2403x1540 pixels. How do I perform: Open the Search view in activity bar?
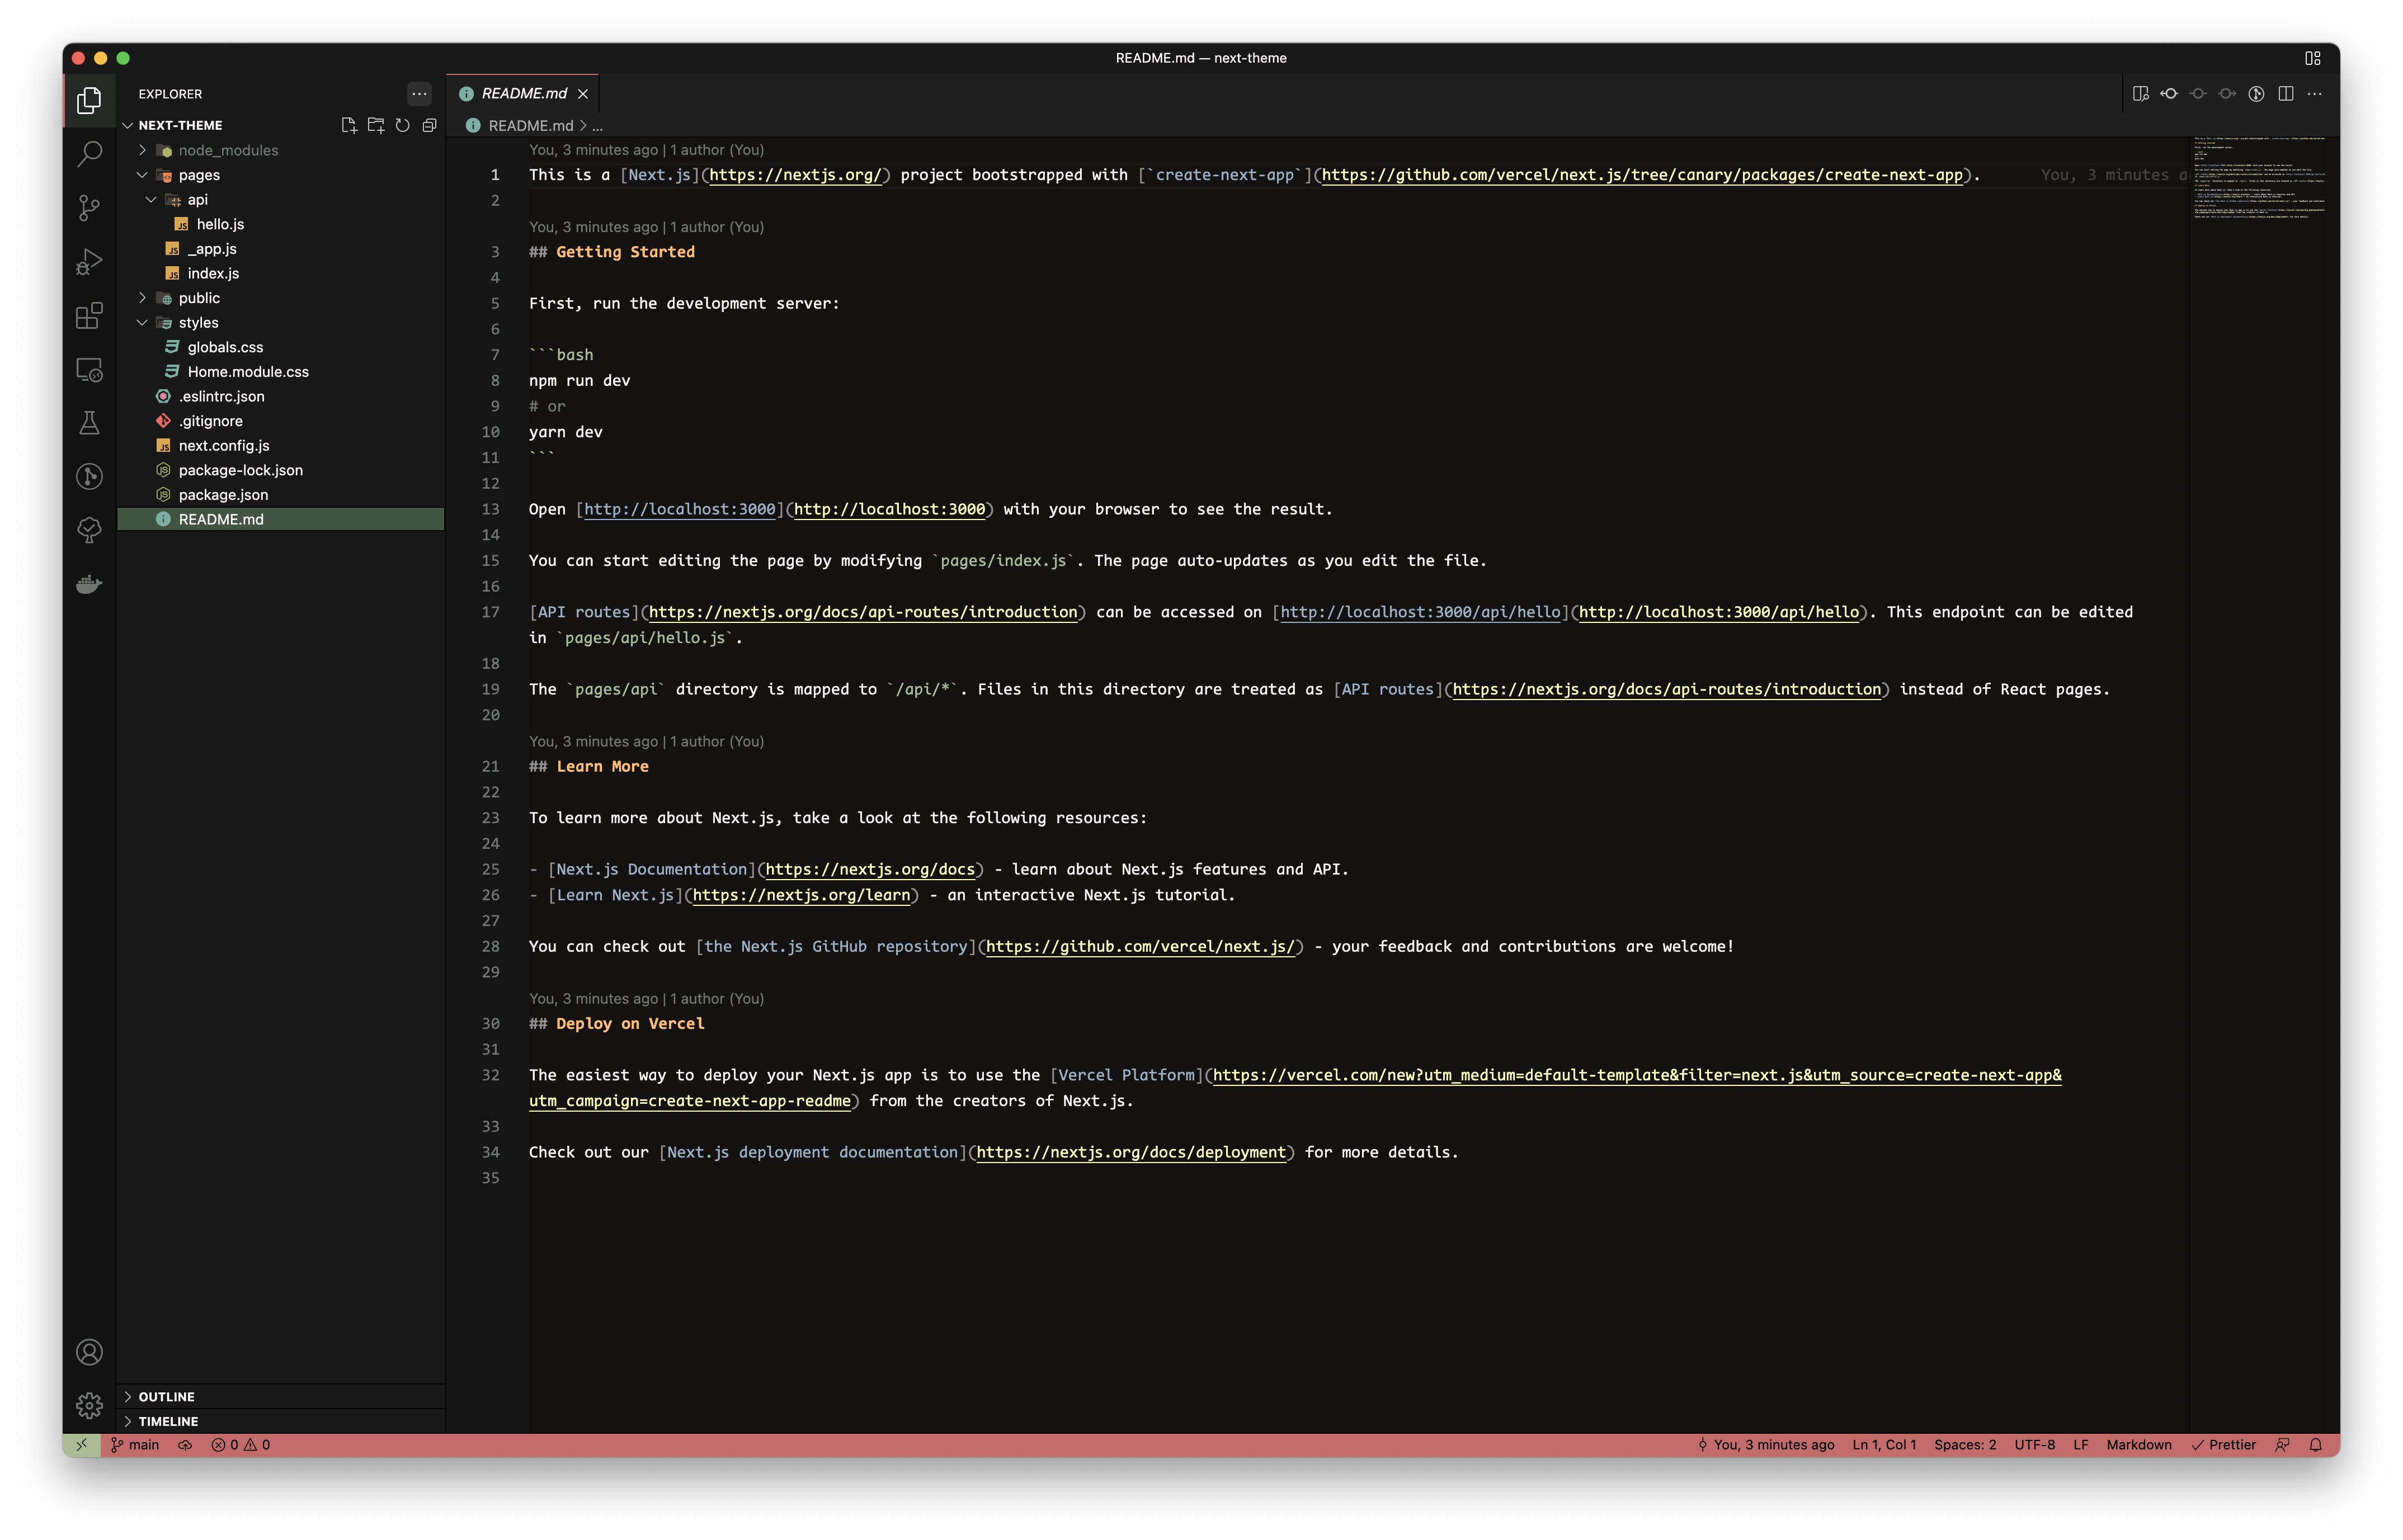(89, 154)
